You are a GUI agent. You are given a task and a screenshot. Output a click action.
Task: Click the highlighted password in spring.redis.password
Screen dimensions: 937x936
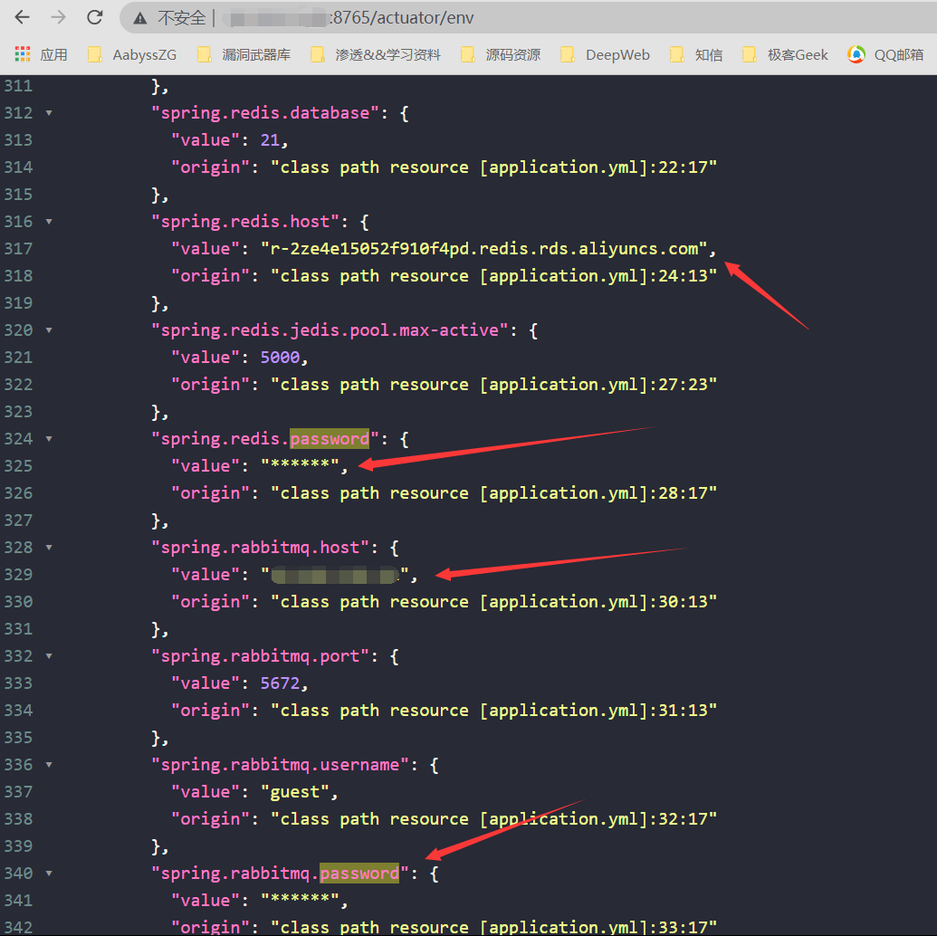(x=330, y=439)
